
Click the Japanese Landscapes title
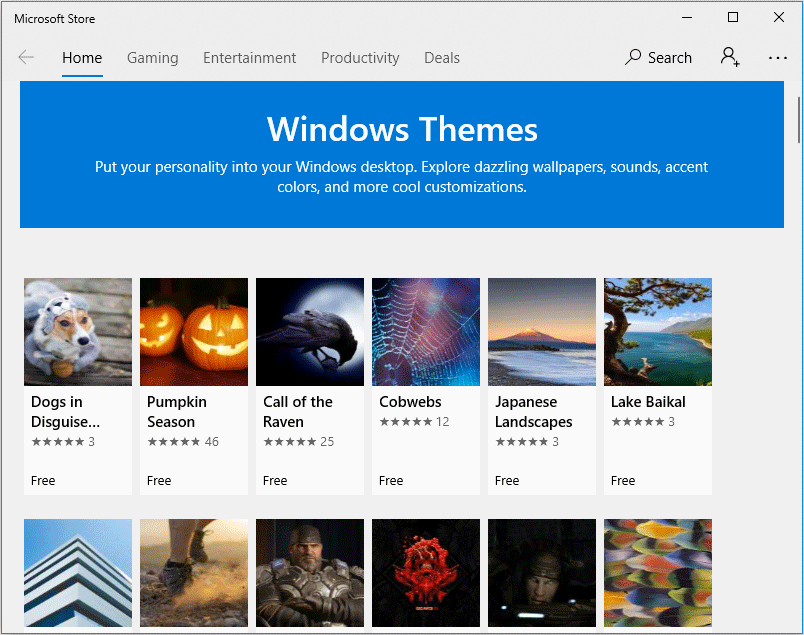coord(534,412)
